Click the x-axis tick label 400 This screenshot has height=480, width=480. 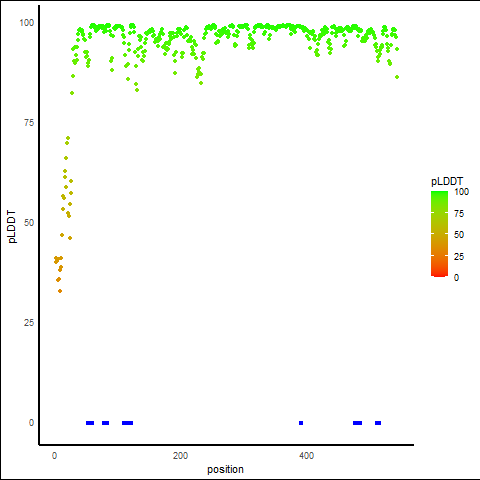306,456
